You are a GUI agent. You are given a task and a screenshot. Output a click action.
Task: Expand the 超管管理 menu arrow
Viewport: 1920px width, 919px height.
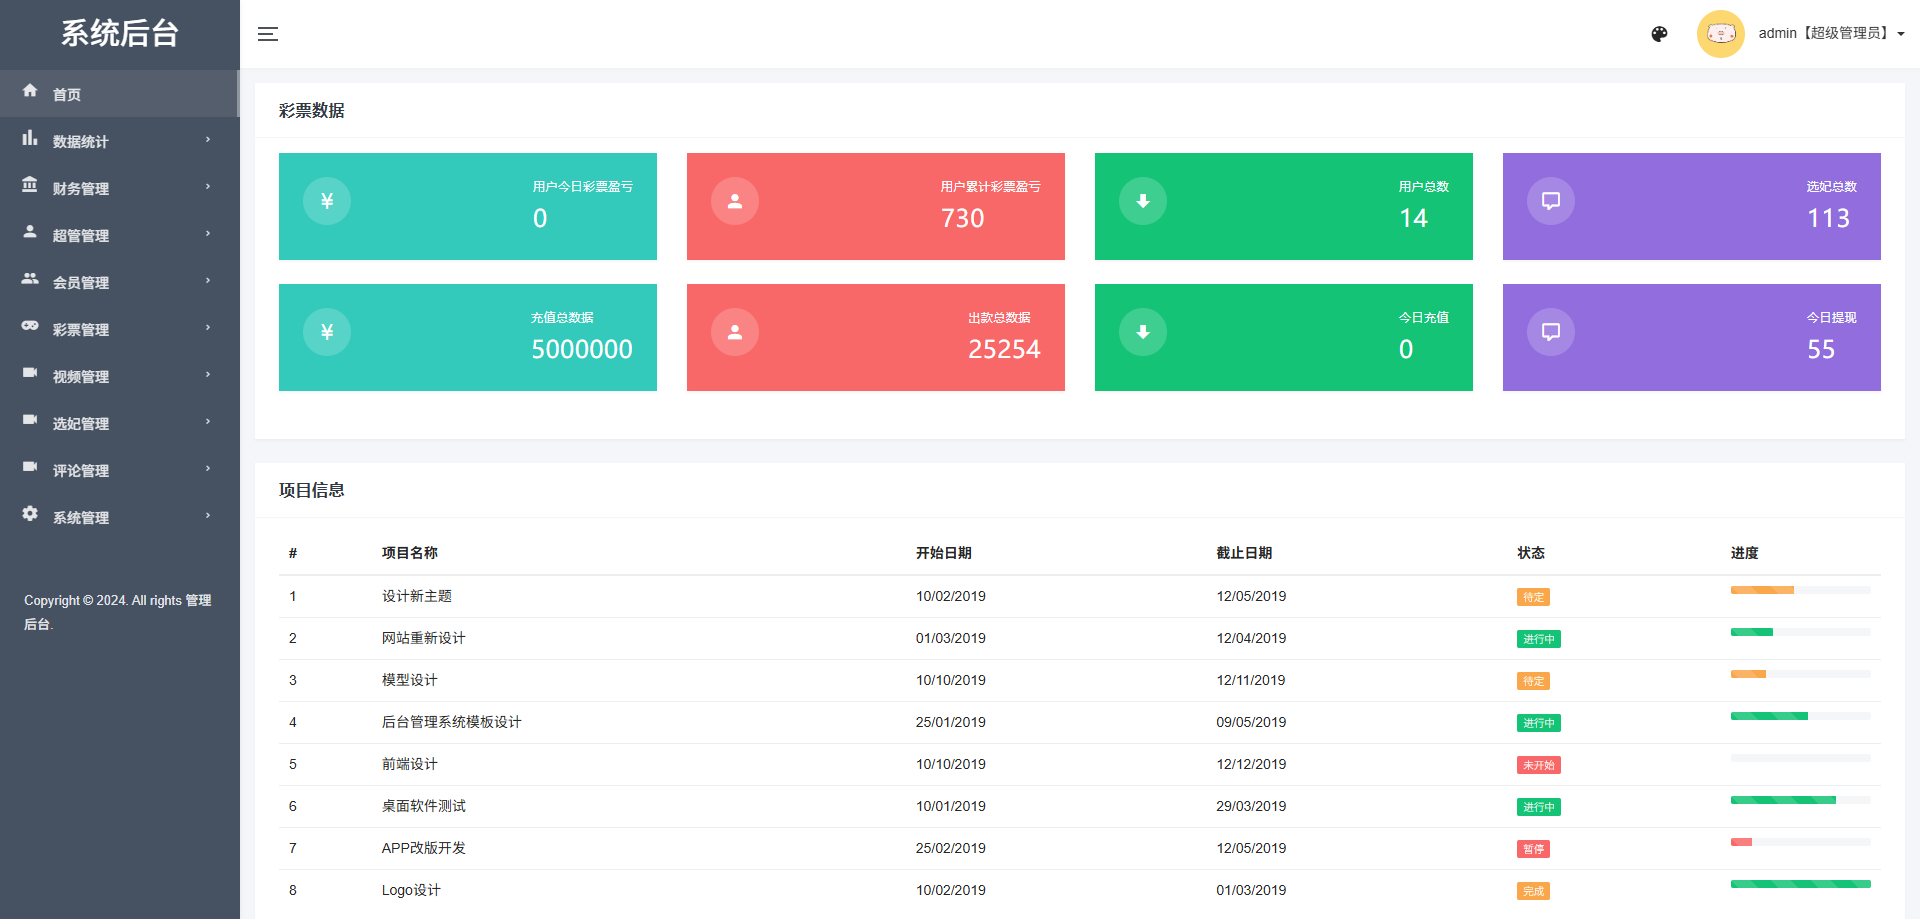[208, 234]
